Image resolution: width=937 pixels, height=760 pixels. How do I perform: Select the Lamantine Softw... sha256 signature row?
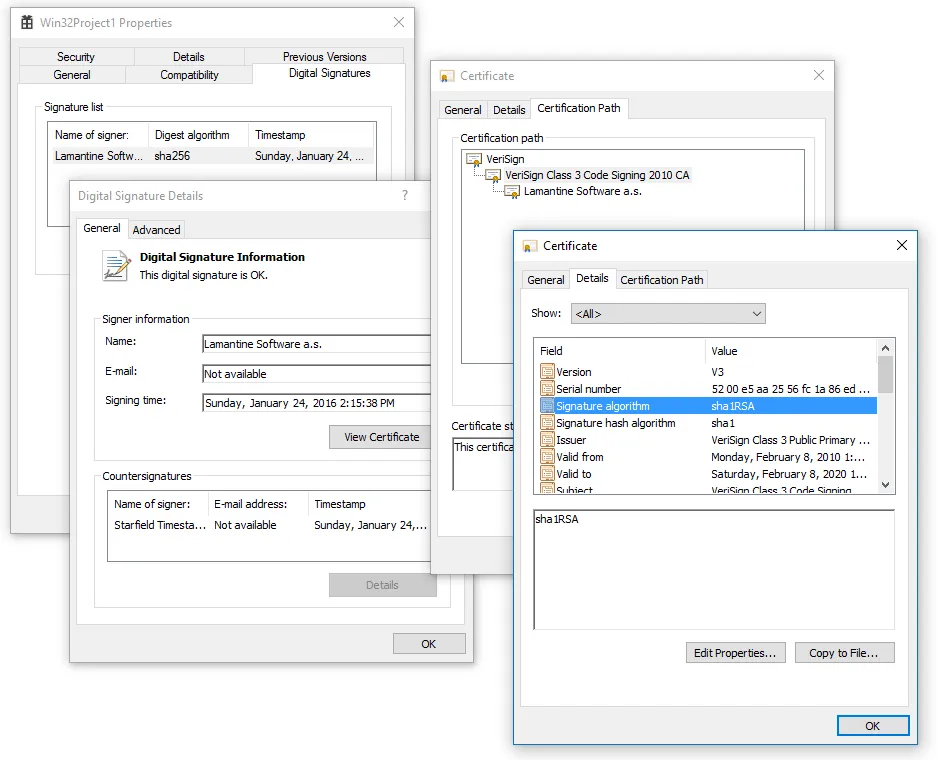[212, 156]
